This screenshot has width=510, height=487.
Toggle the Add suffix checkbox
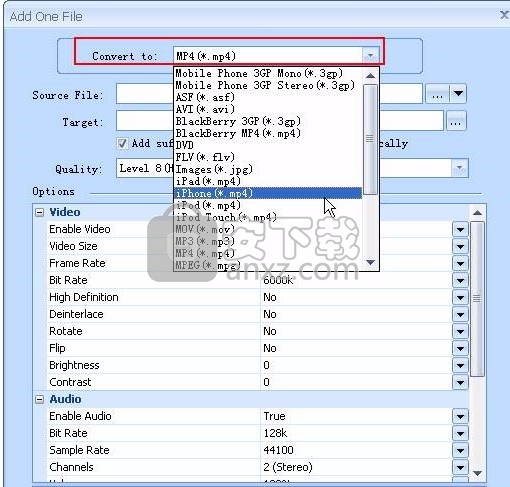[122, 144]
